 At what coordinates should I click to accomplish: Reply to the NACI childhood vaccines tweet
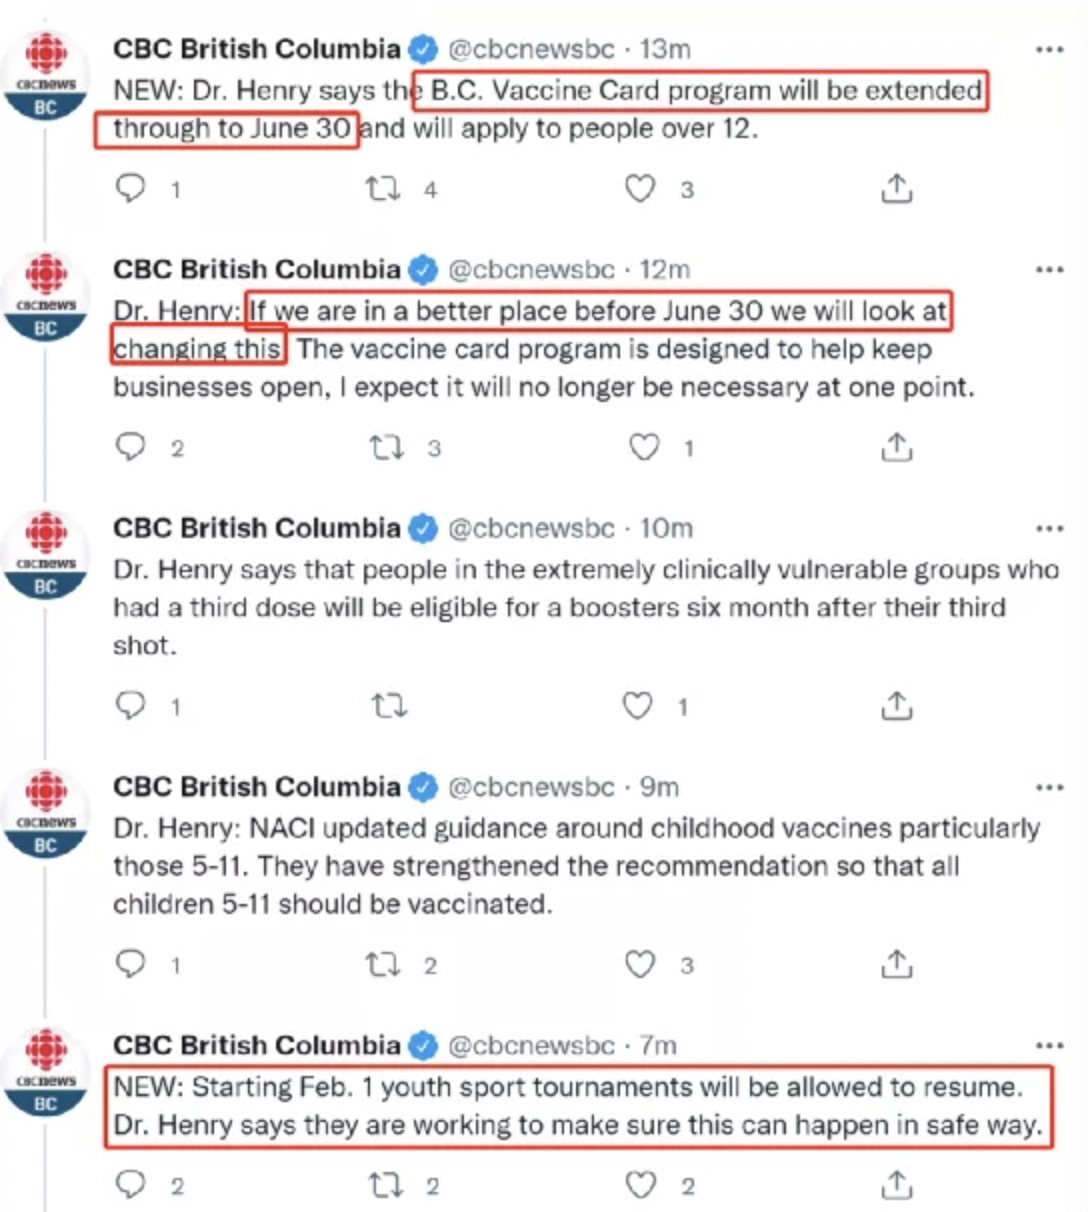pyautogui.click(x=131, y=963)
